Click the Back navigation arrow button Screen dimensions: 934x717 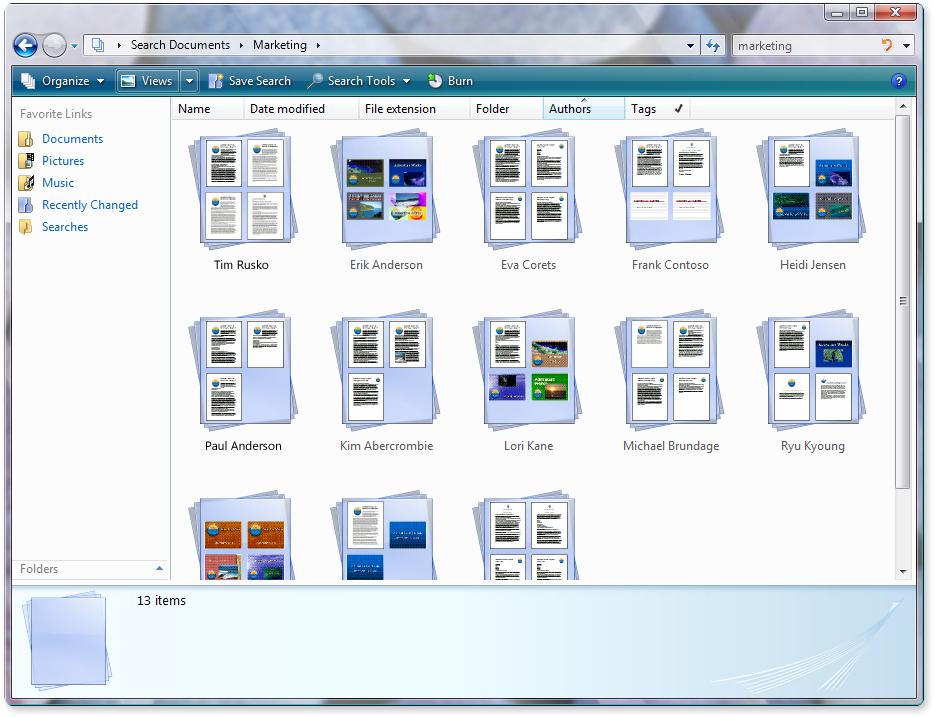coord(25,45)
